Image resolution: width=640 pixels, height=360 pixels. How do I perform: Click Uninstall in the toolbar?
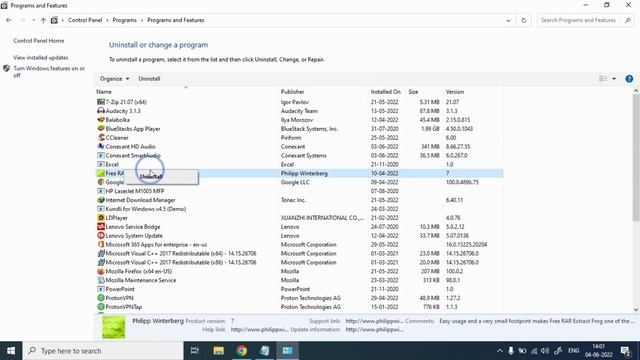coord(149,79)
